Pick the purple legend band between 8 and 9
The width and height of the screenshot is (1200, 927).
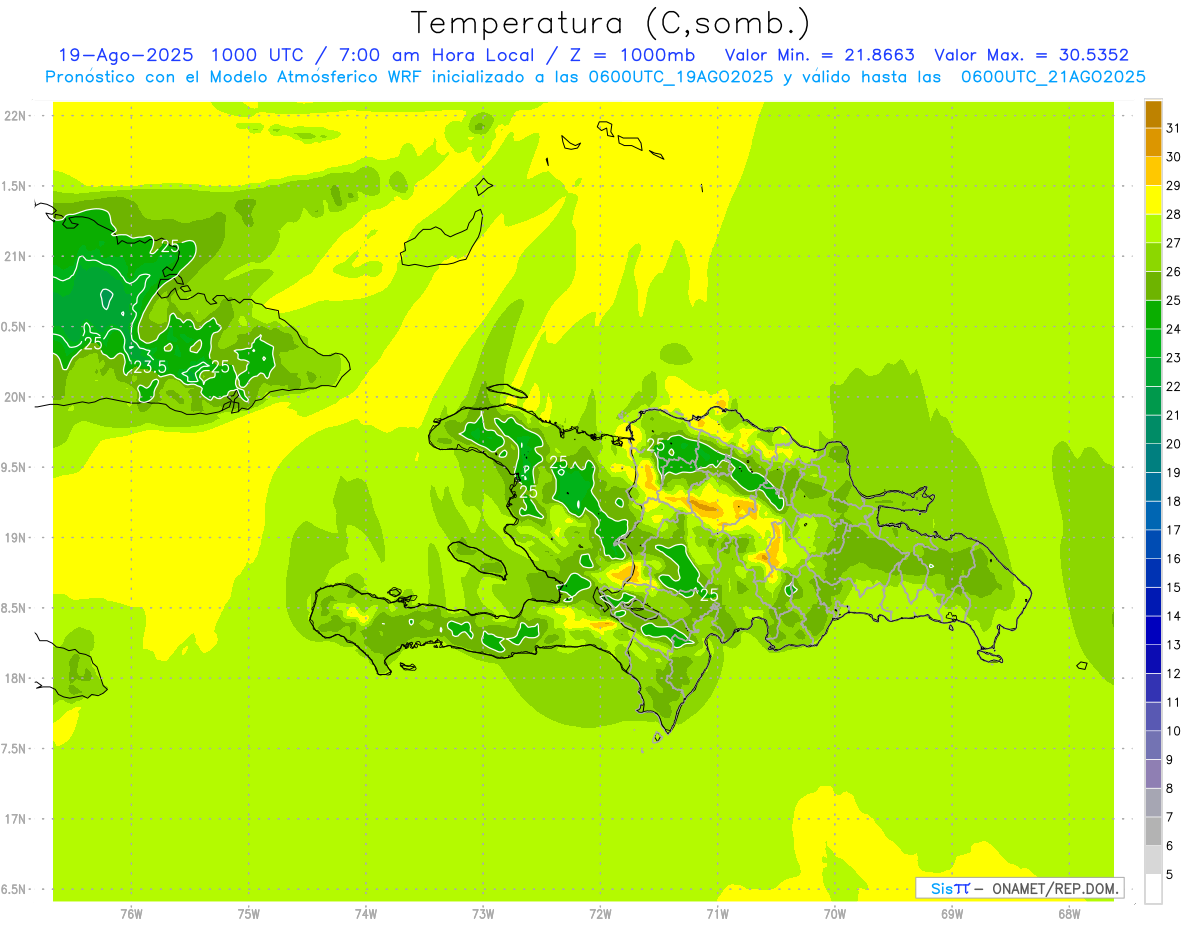click(x=1153, y=774)
